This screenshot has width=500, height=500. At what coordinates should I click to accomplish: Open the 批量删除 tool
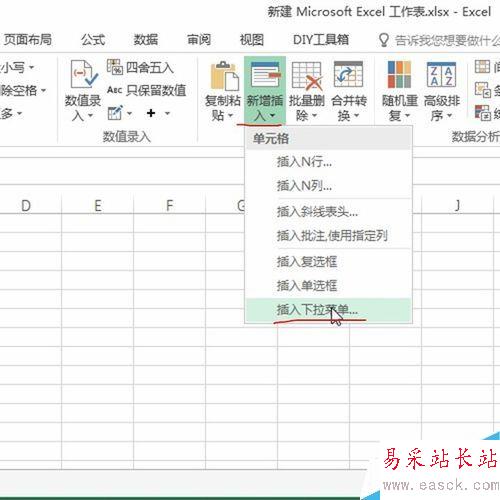[x=307, y=92]
